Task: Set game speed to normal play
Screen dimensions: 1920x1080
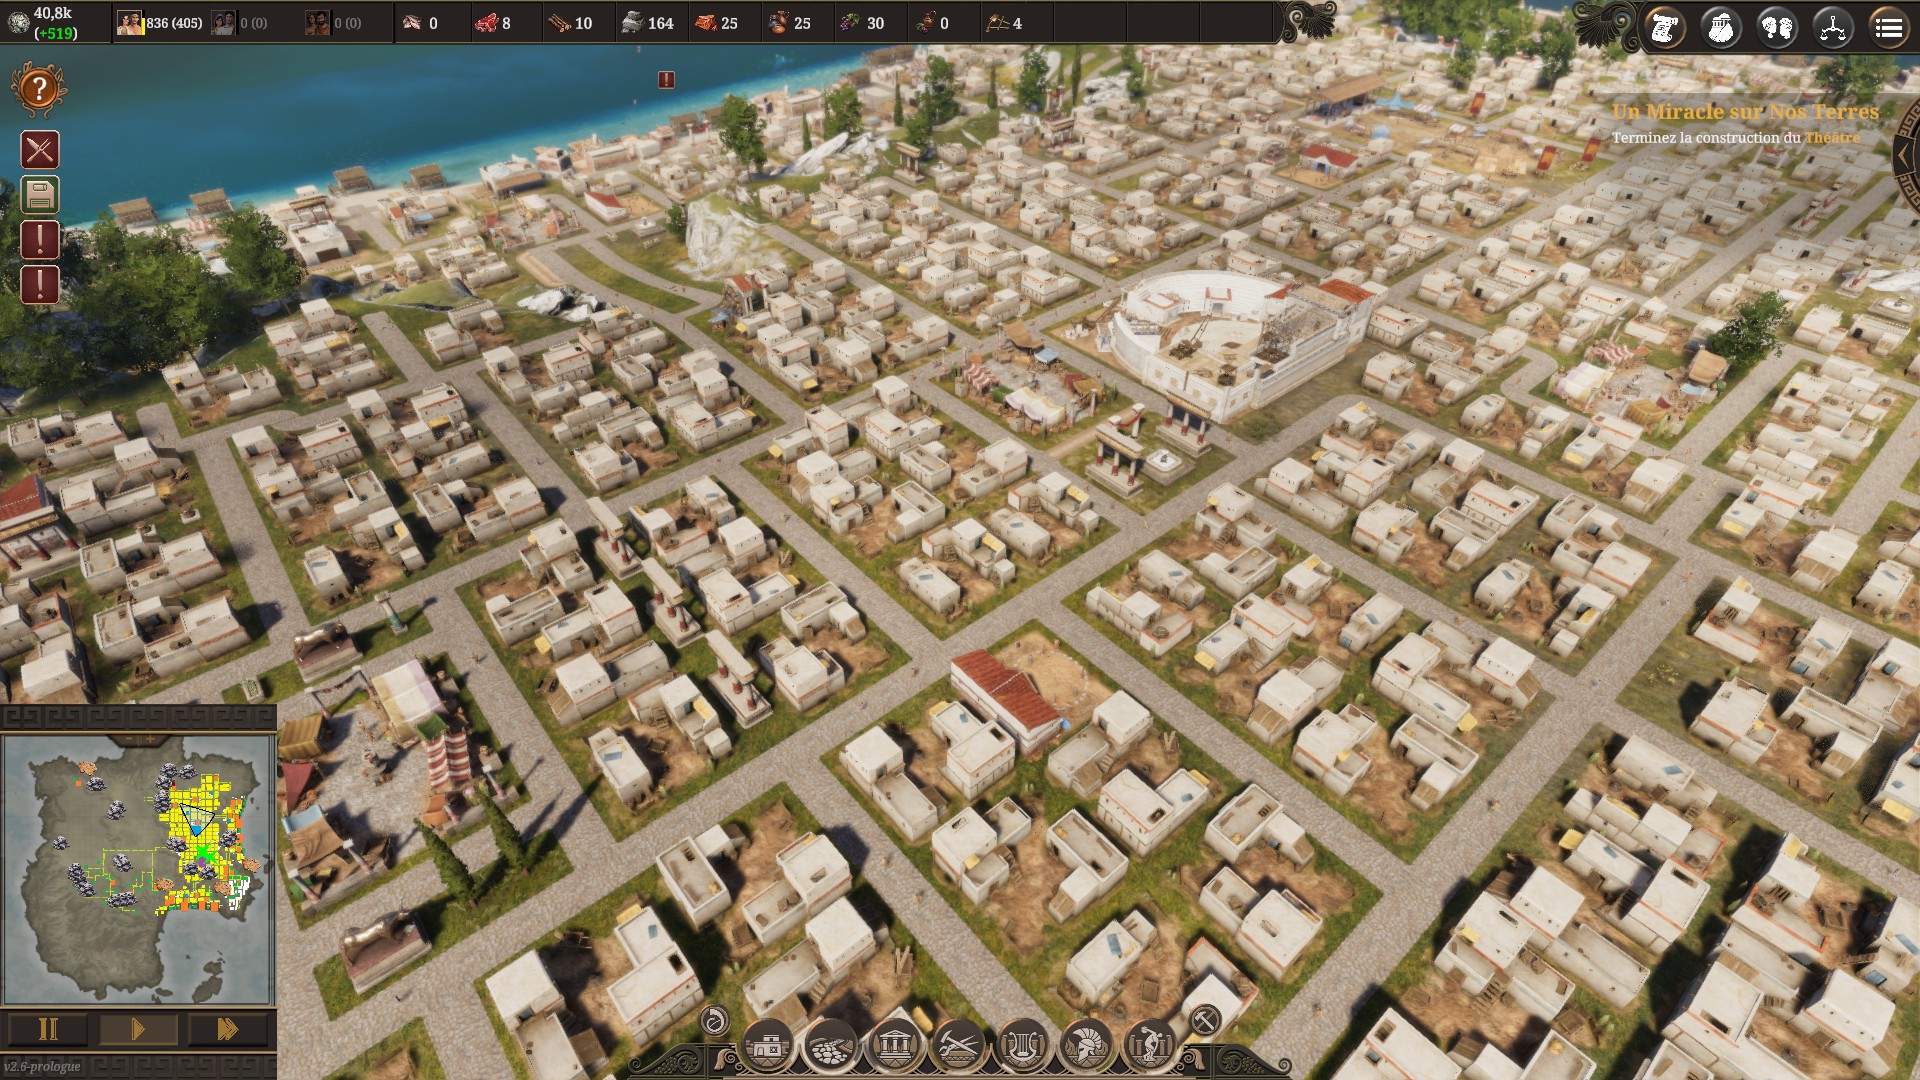Action: [x=138, y=1029]
